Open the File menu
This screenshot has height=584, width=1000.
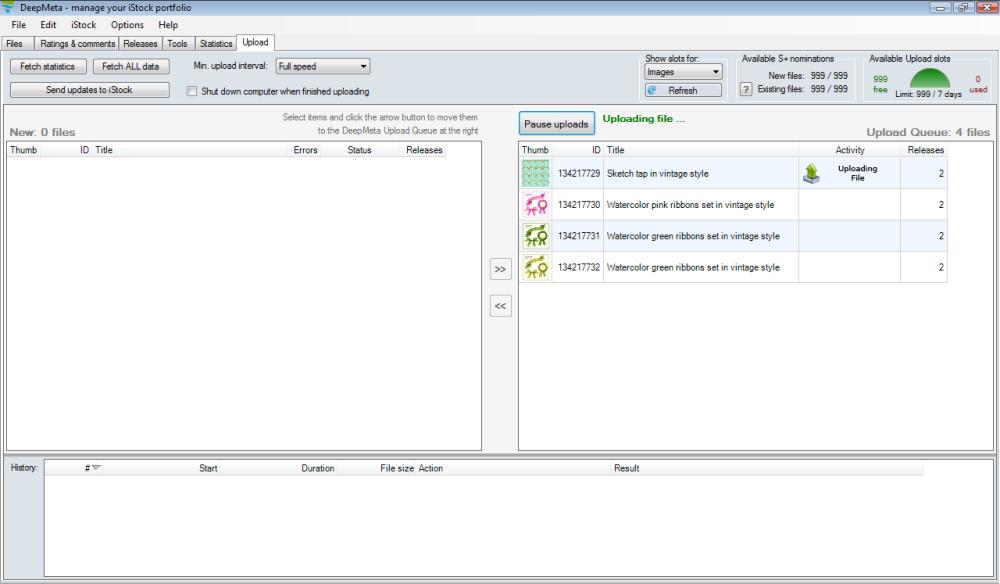click(18, 25)
